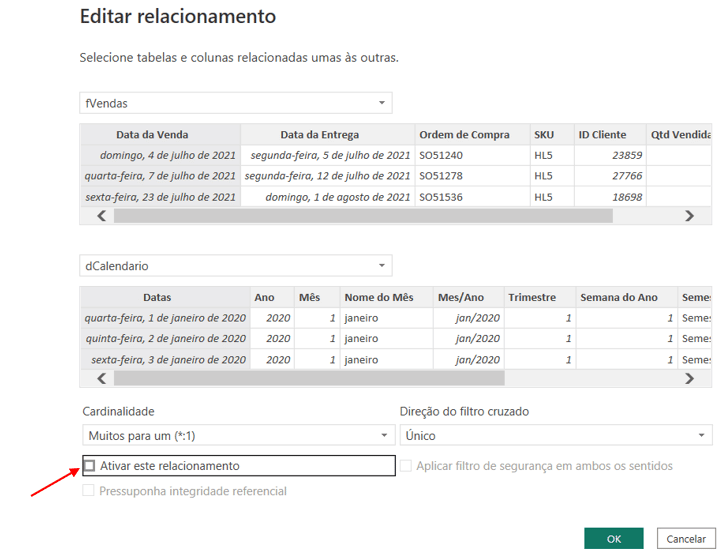Click left arrow of fVendas table scrollbar
The image size is (722, 555).
102,216
